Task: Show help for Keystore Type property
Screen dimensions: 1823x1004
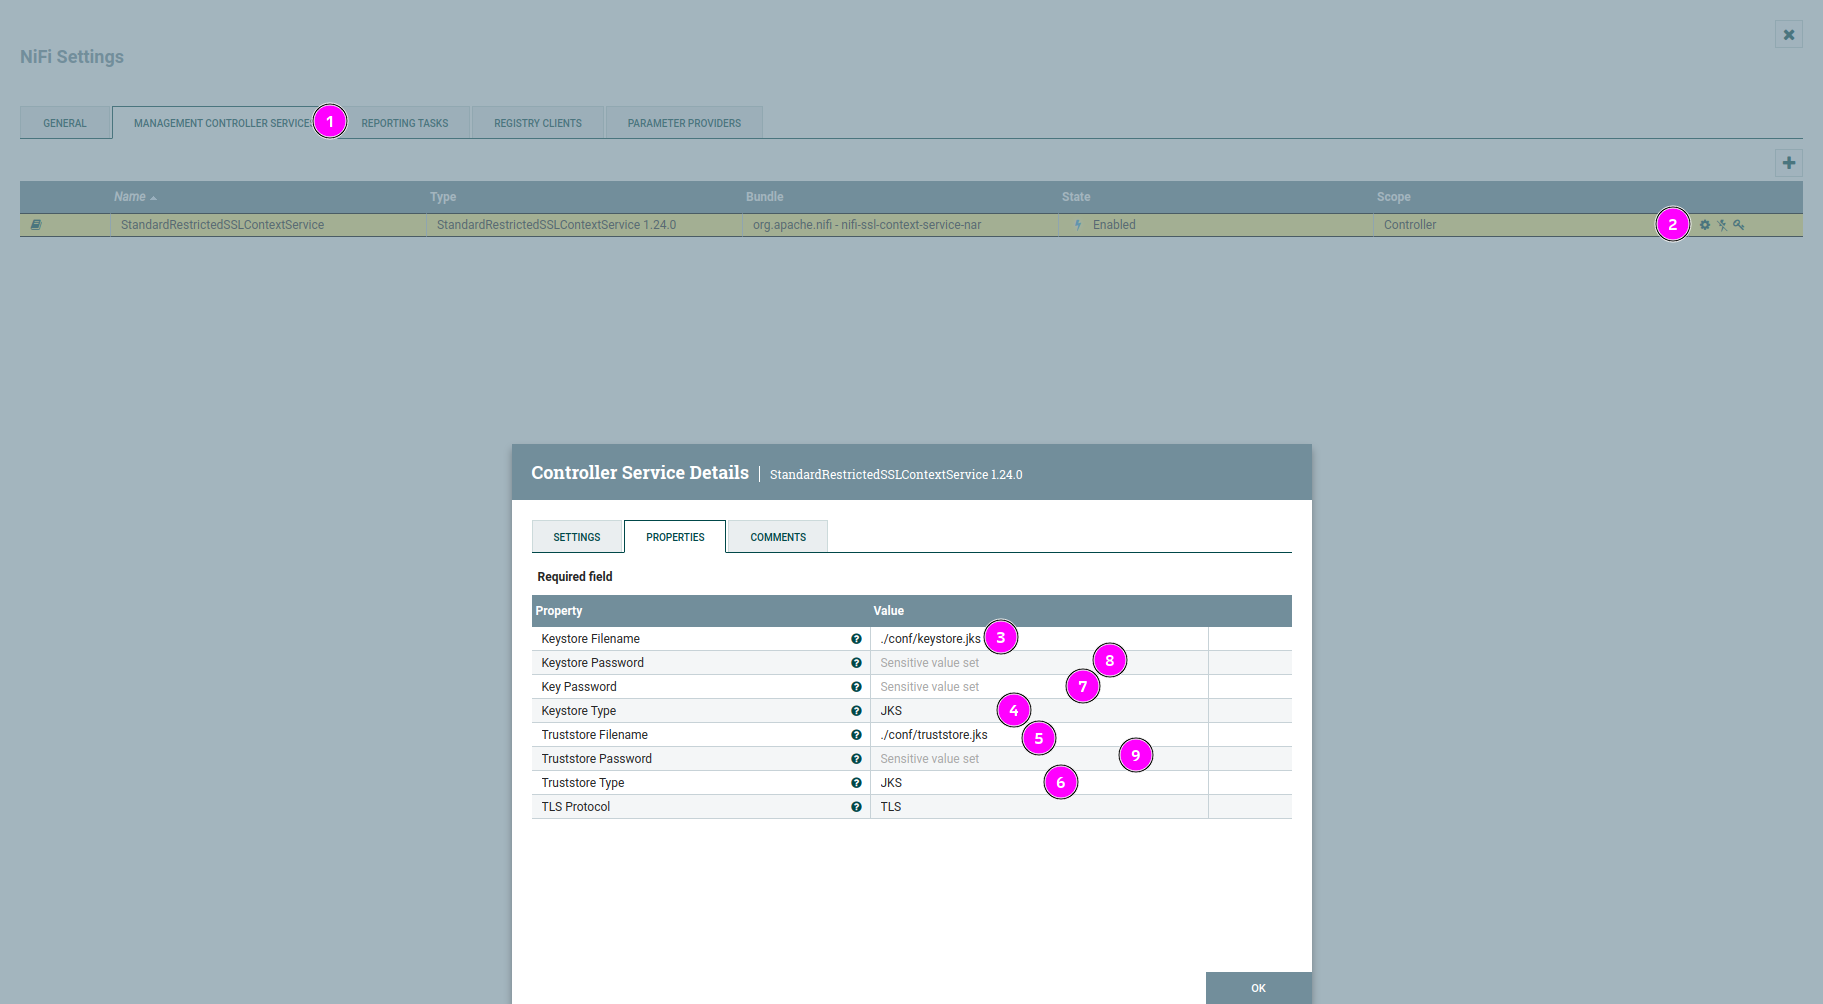Action: [x=856, y=711]
